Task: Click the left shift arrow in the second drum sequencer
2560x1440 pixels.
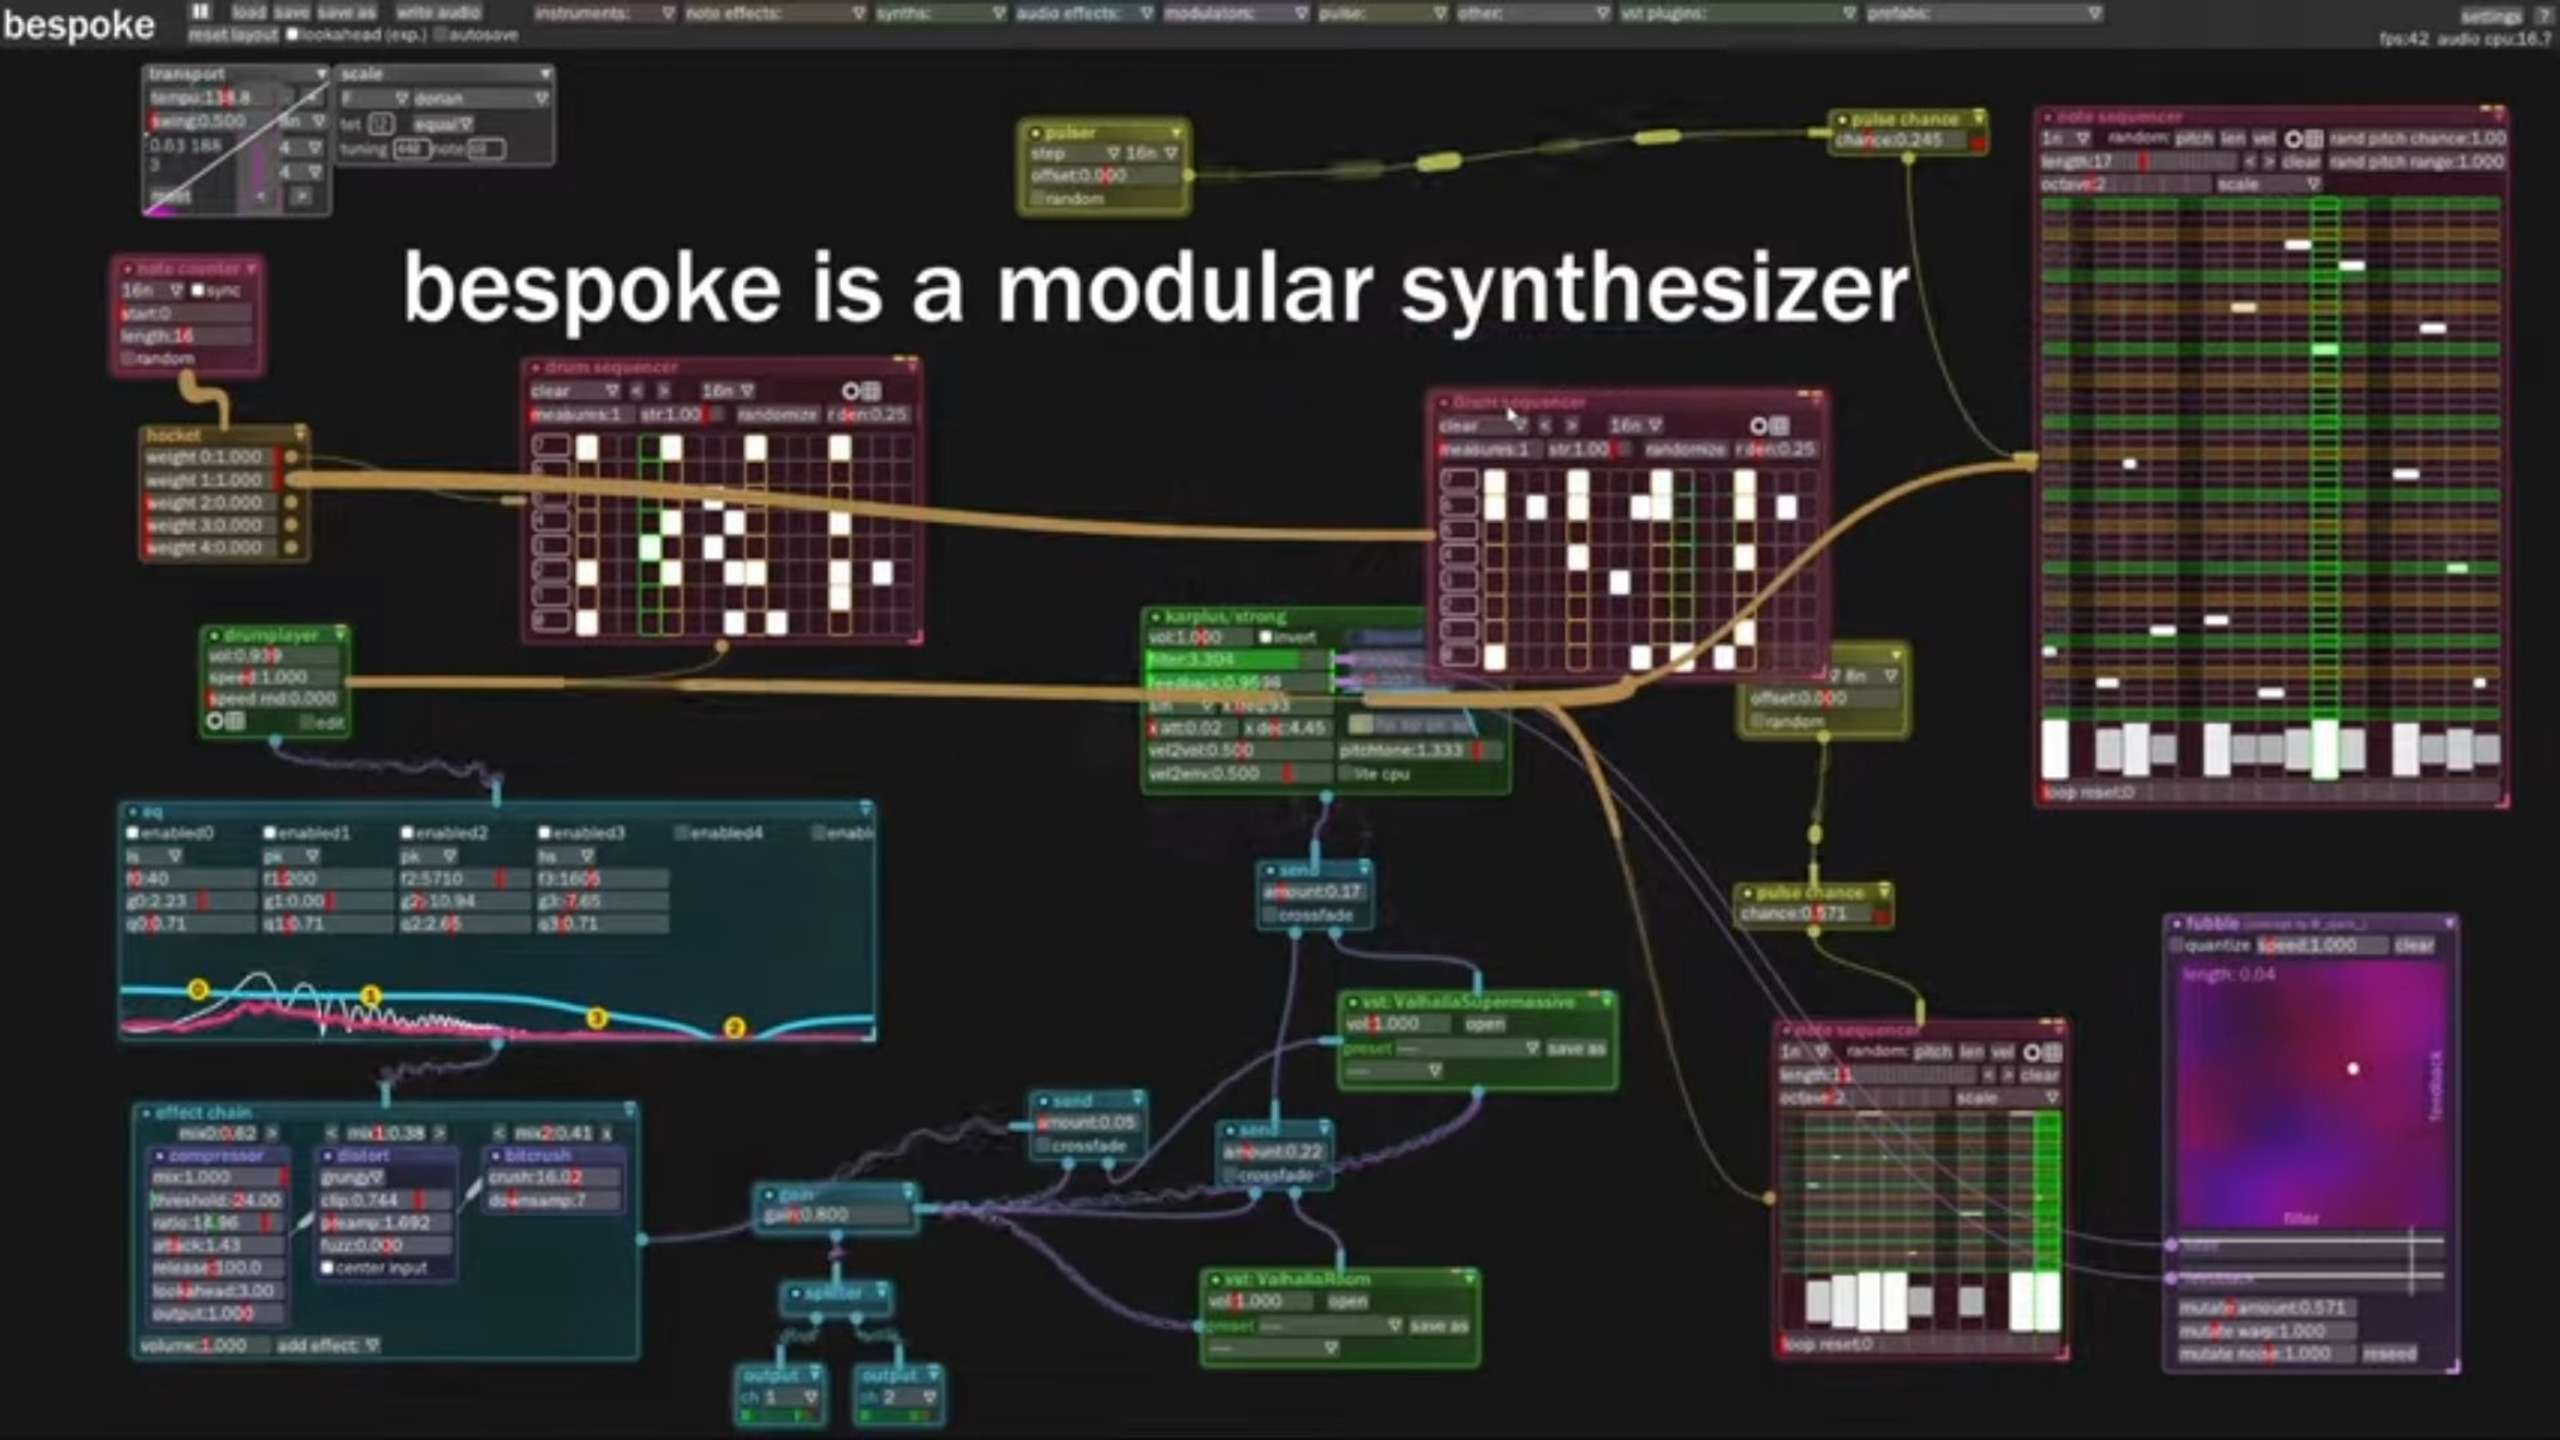Action: 1543,425
